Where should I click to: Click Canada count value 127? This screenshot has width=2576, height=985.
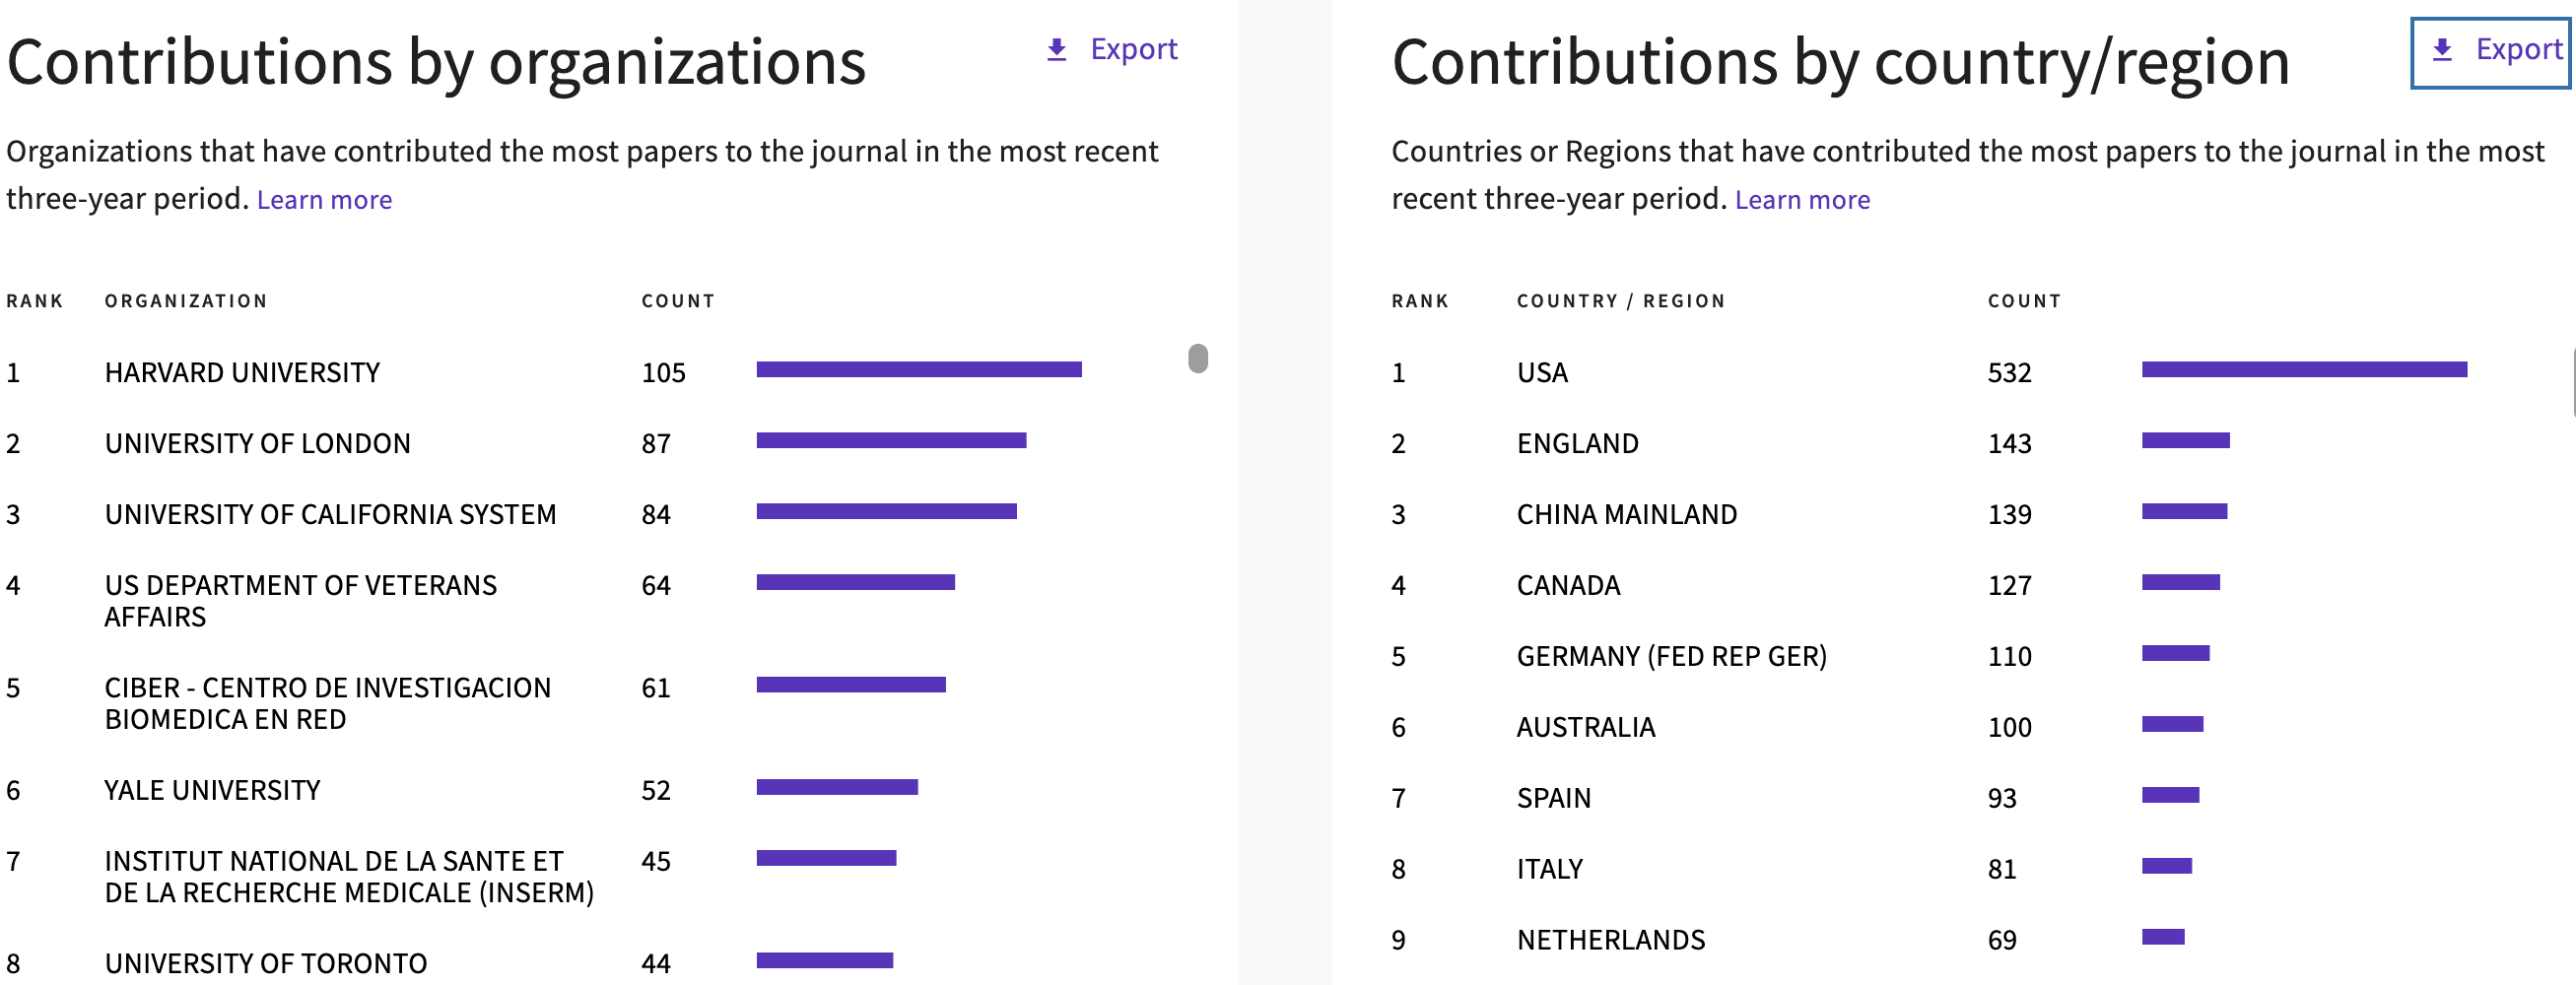2009,586
